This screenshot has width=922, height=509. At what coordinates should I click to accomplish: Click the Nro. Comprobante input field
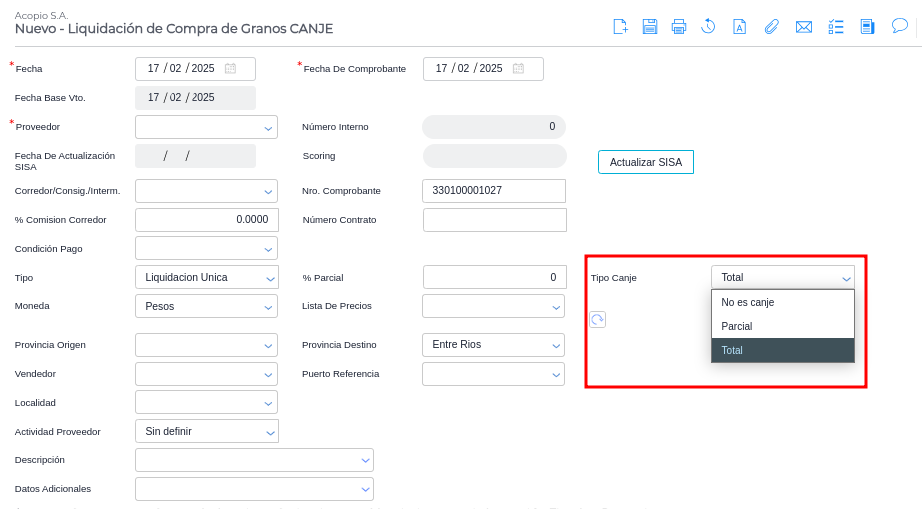tap(494, 191)
